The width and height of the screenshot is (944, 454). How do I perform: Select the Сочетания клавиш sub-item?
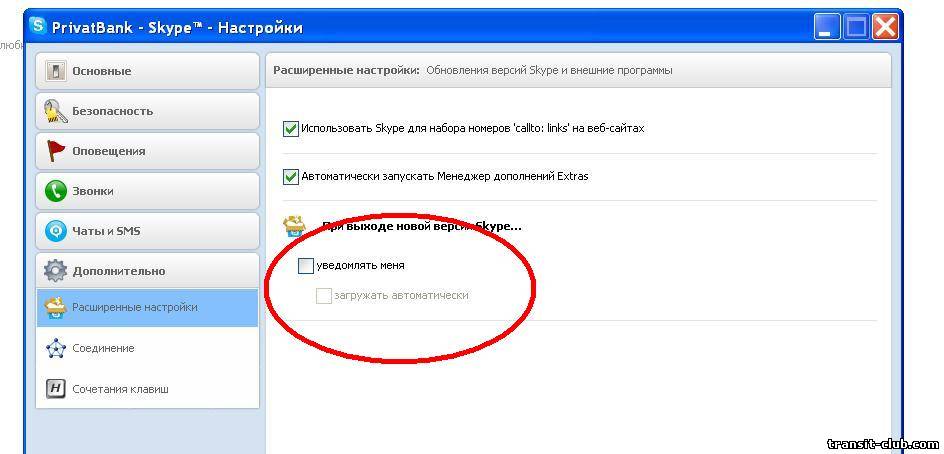[148, 389]
